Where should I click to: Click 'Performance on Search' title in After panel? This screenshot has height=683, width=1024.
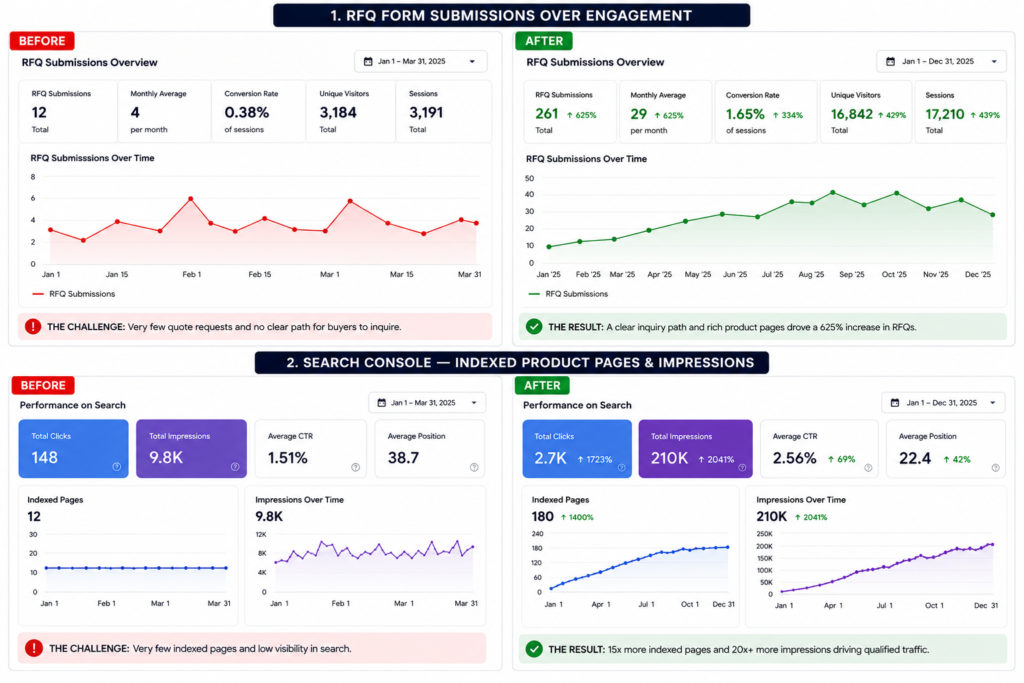tap(577, 405)
